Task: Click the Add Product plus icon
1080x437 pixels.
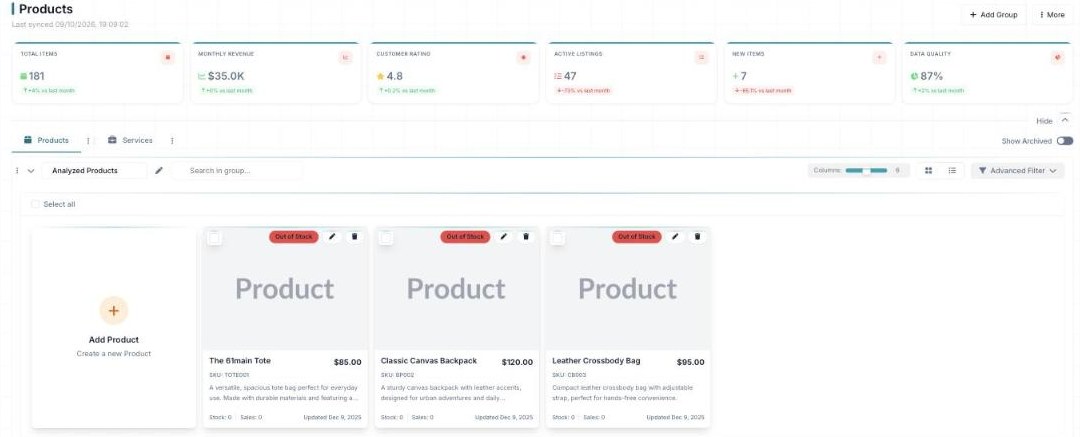Action: (114, 311)
